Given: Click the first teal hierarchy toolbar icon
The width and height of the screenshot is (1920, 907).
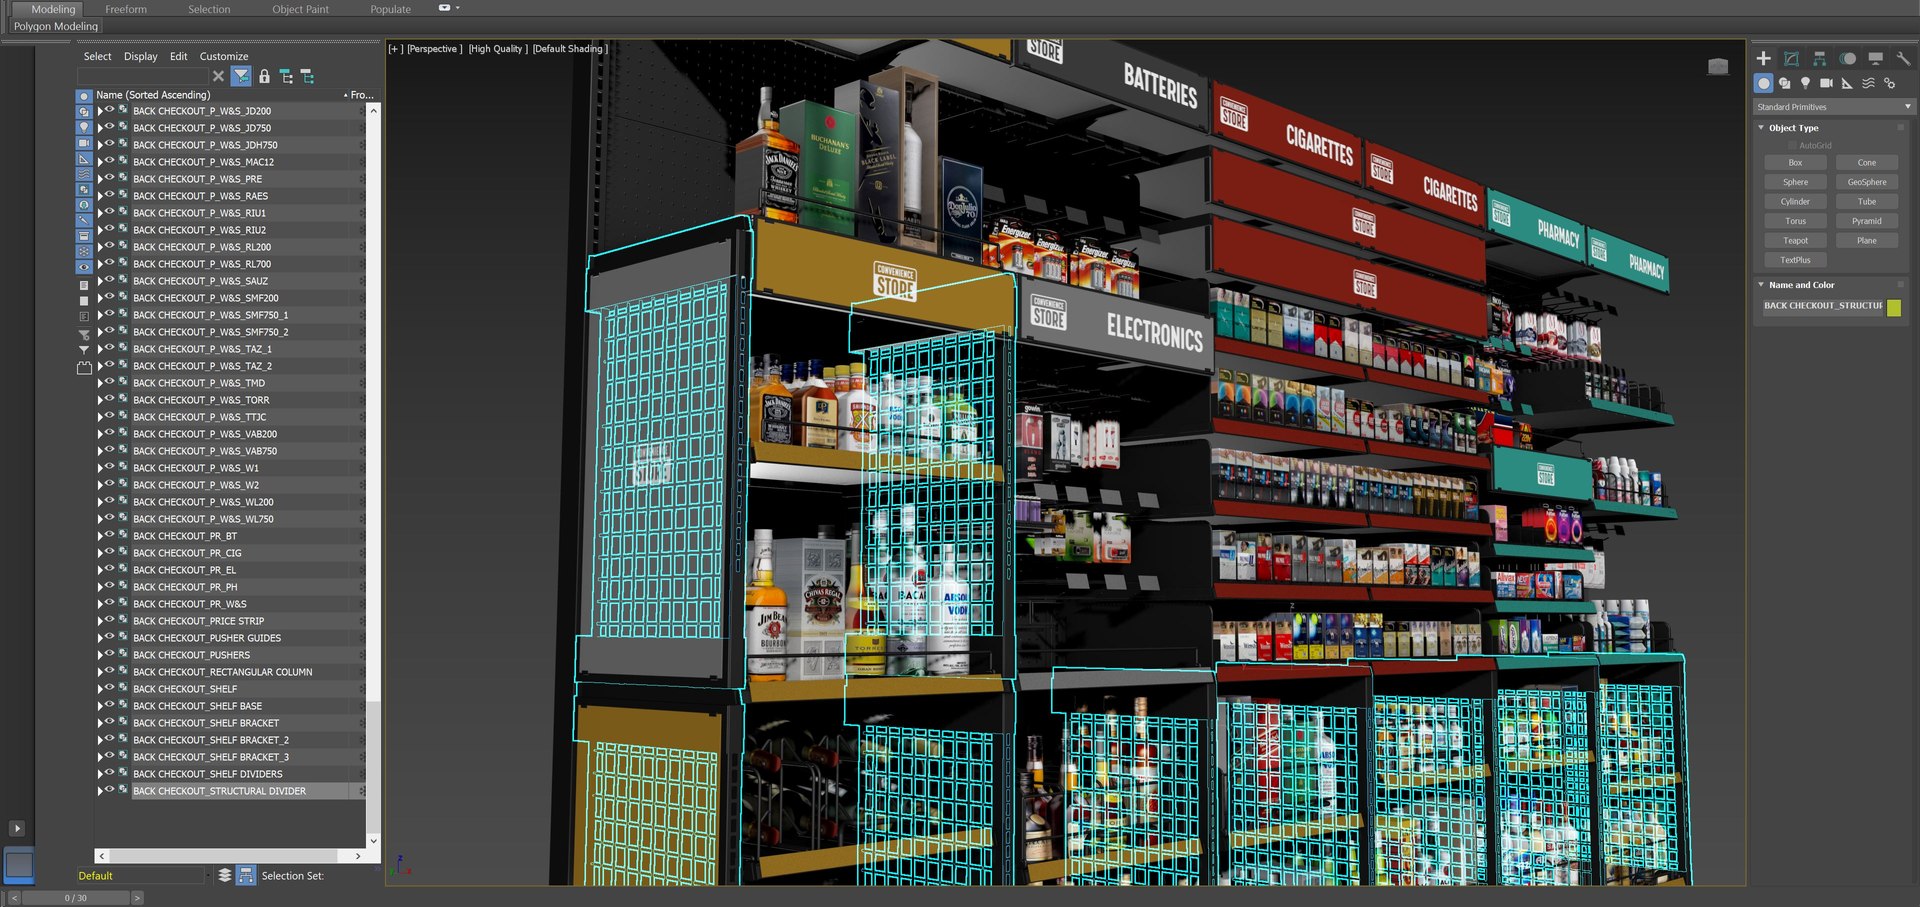Looking at the screenshot, I should [x=286, y=76].
